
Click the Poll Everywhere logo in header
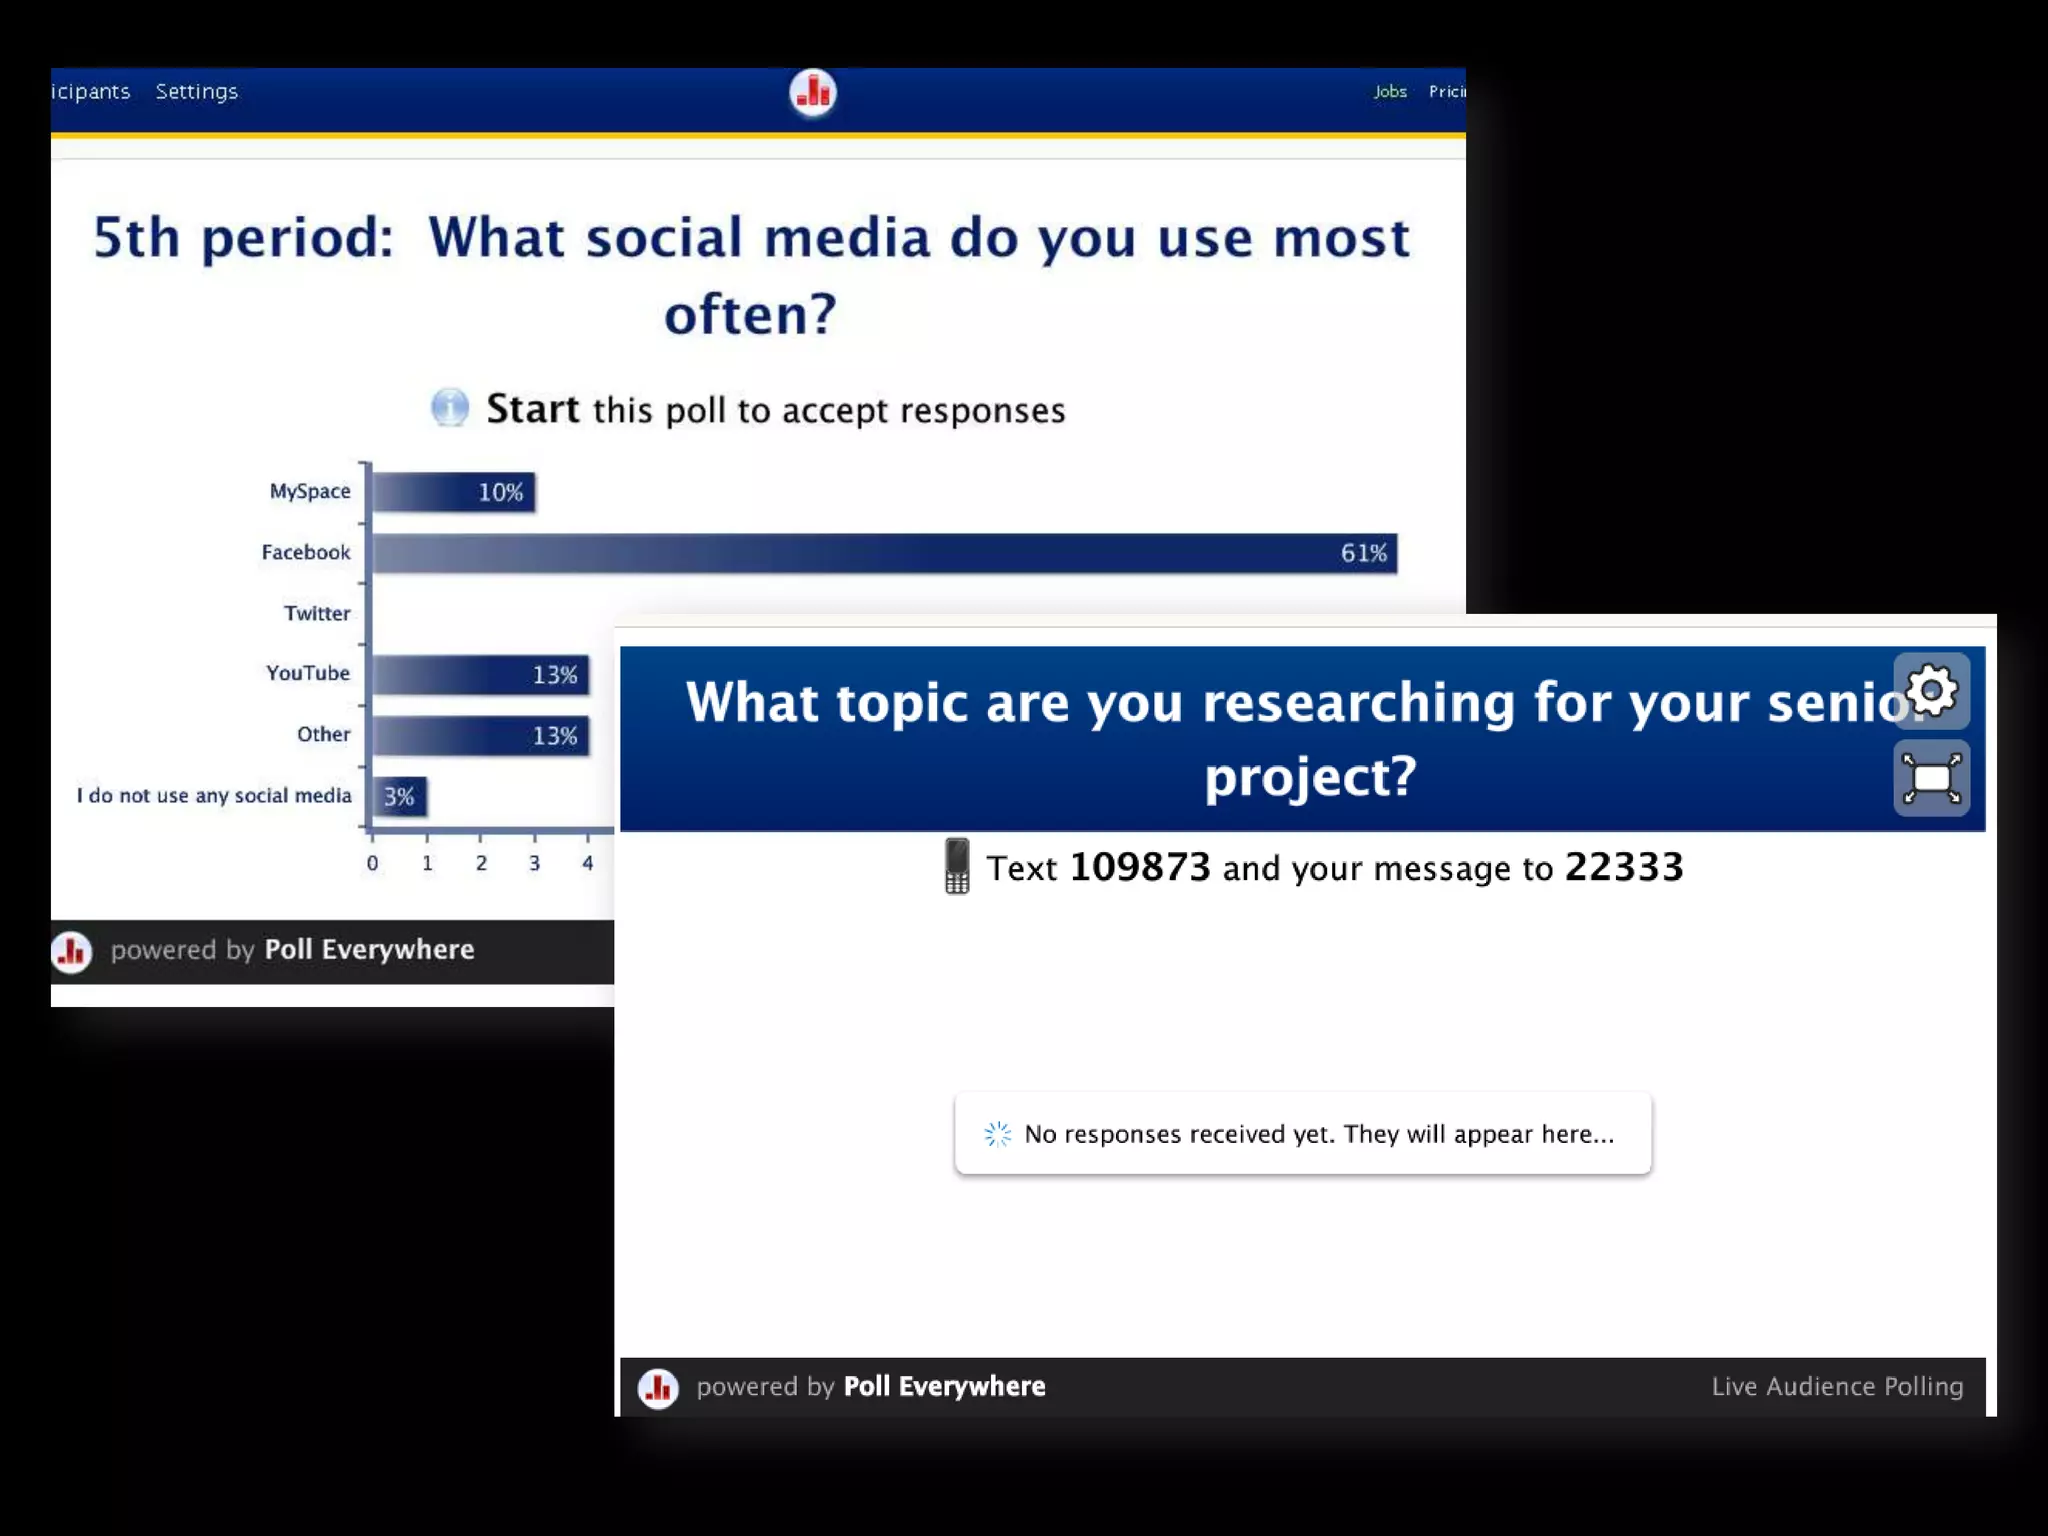point(812,92)
